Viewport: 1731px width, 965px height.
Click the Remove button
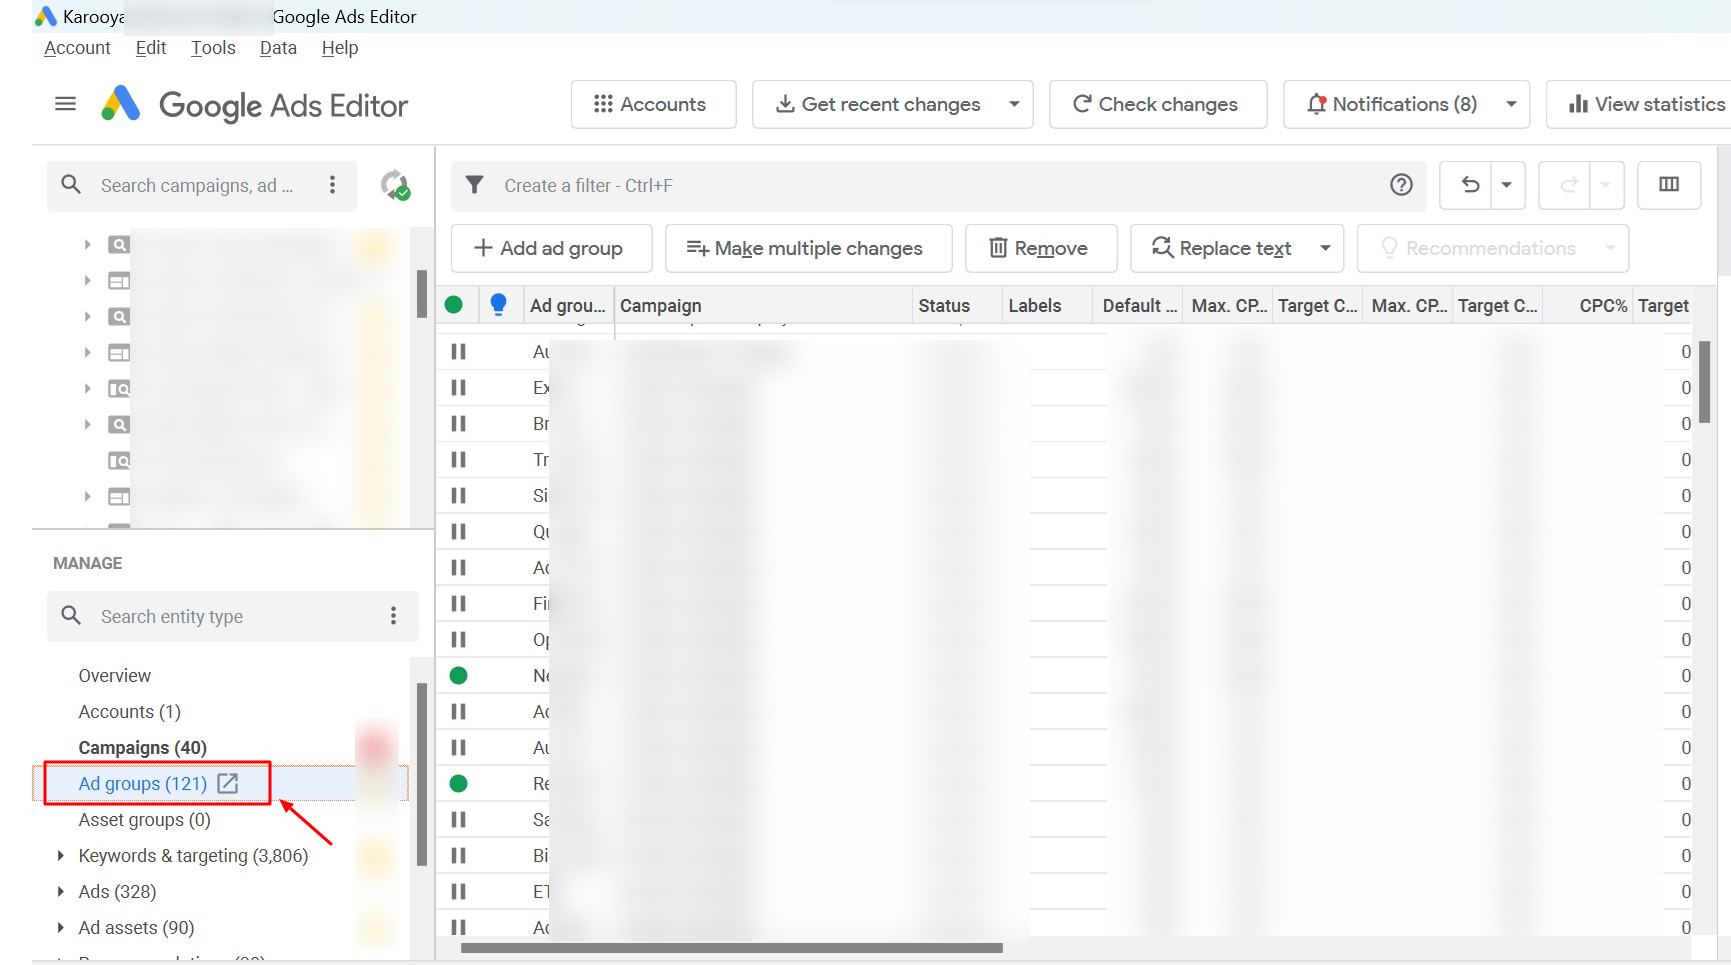[1040, 248]
